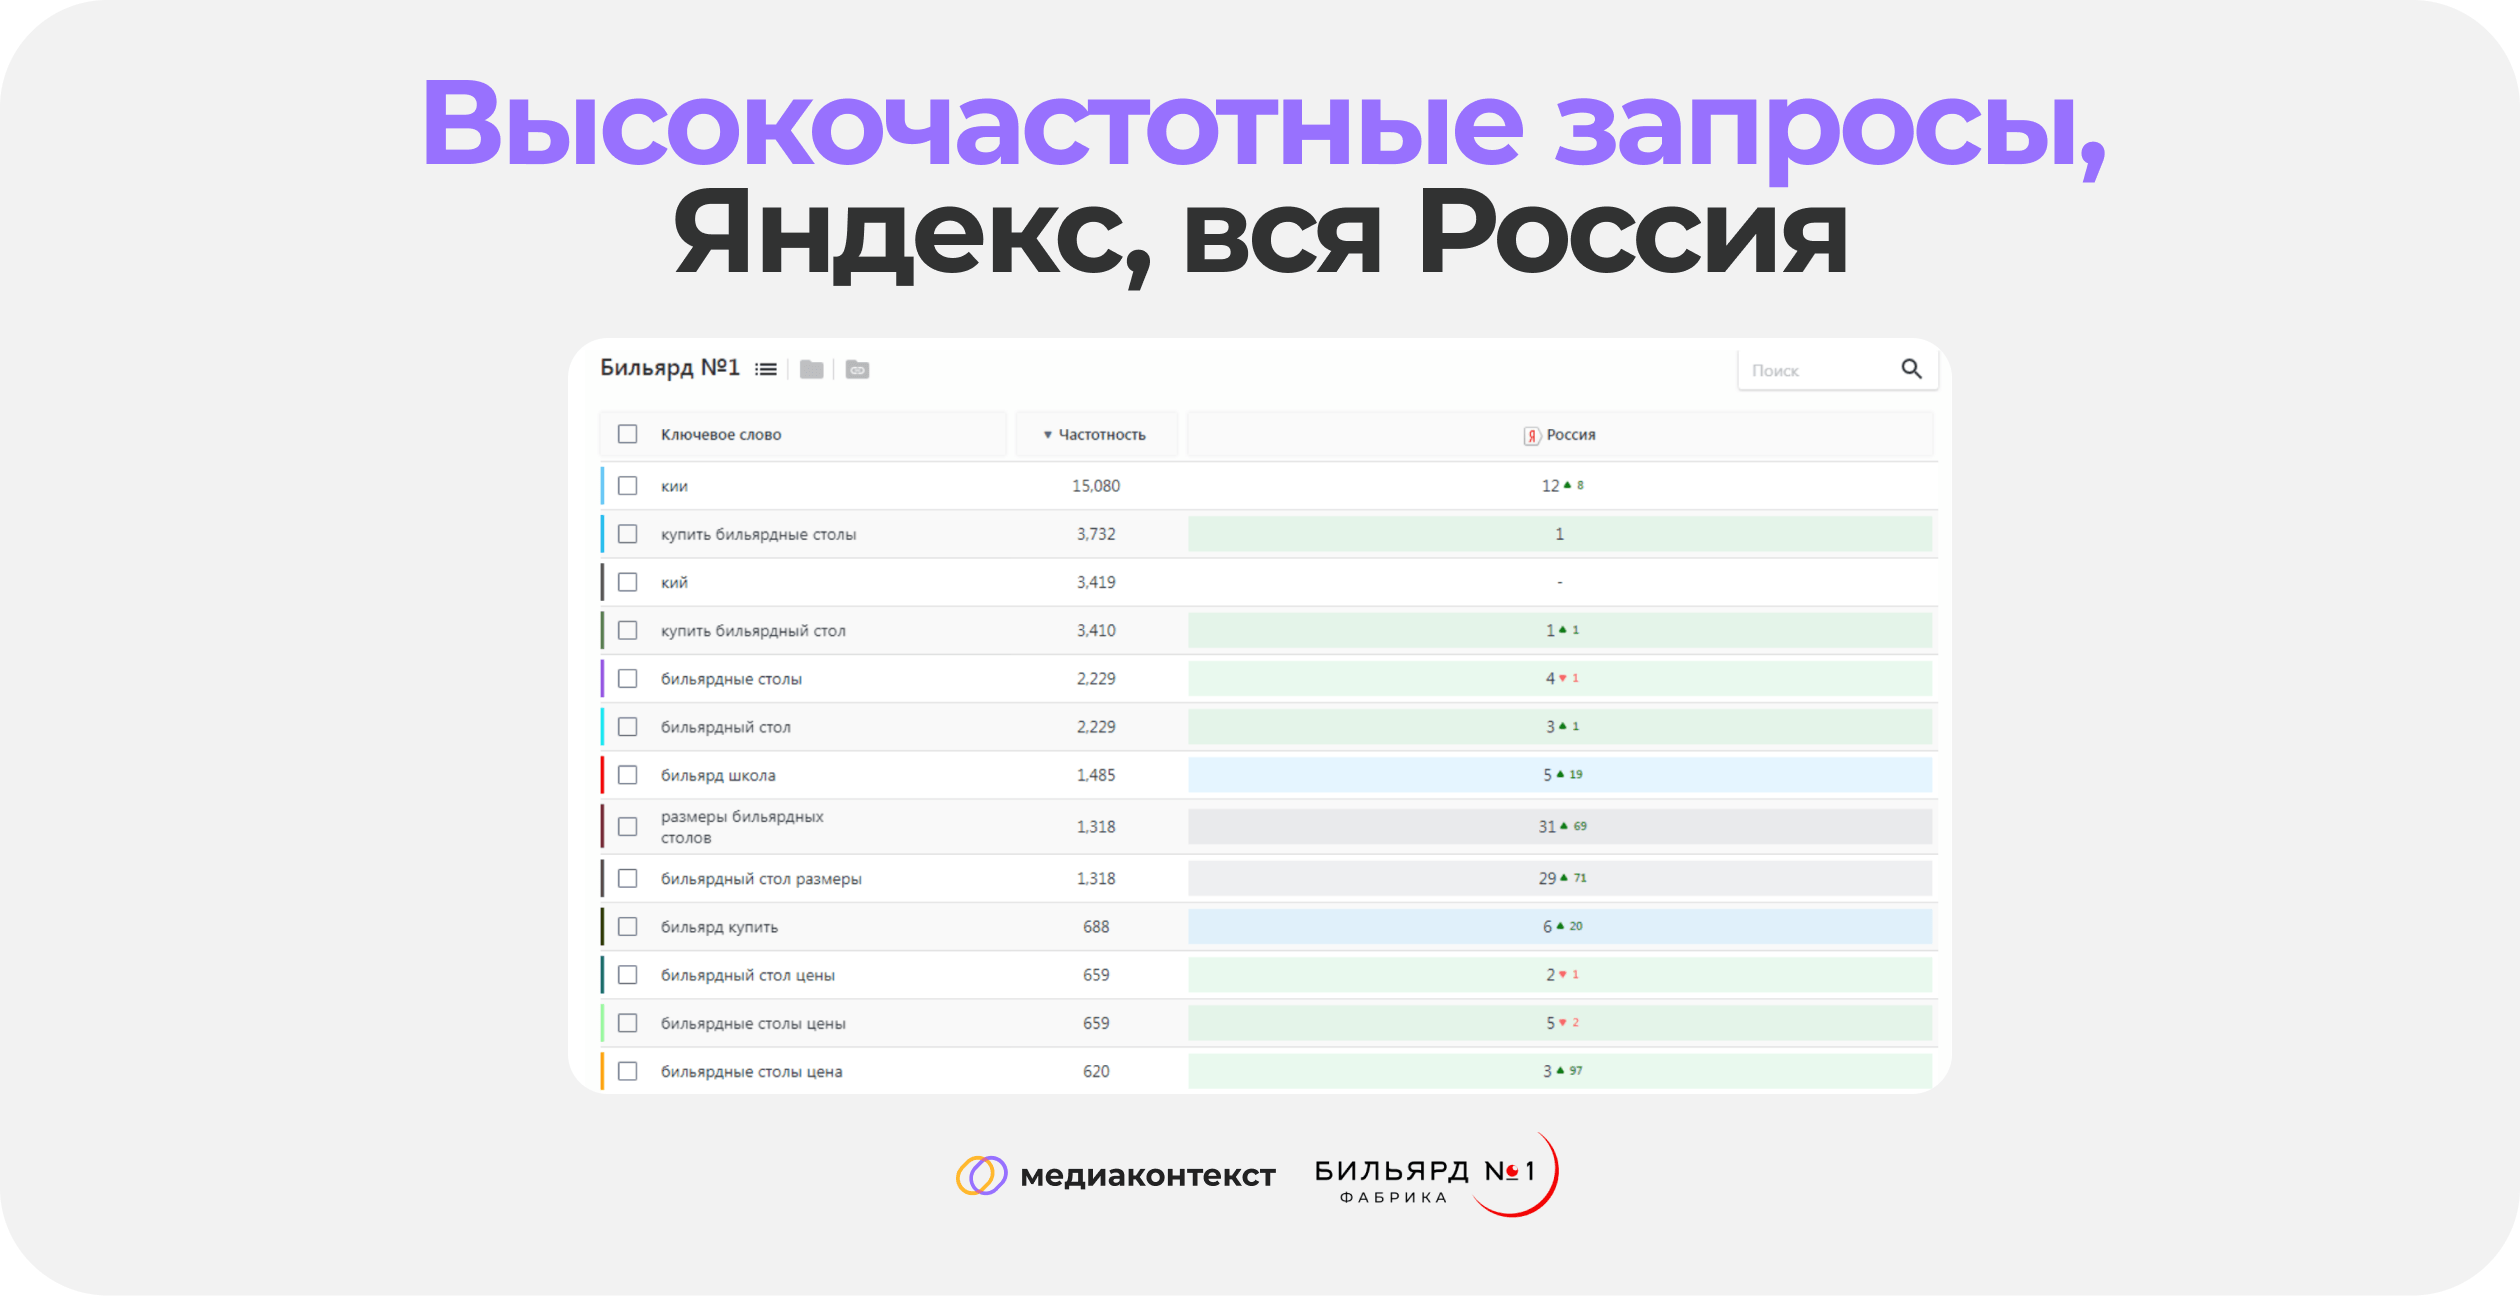Image resolution: width=2520 pixels, height=1296 pixels.
Task: Click keyword размеры бильярдных столов
Action: 742,827
